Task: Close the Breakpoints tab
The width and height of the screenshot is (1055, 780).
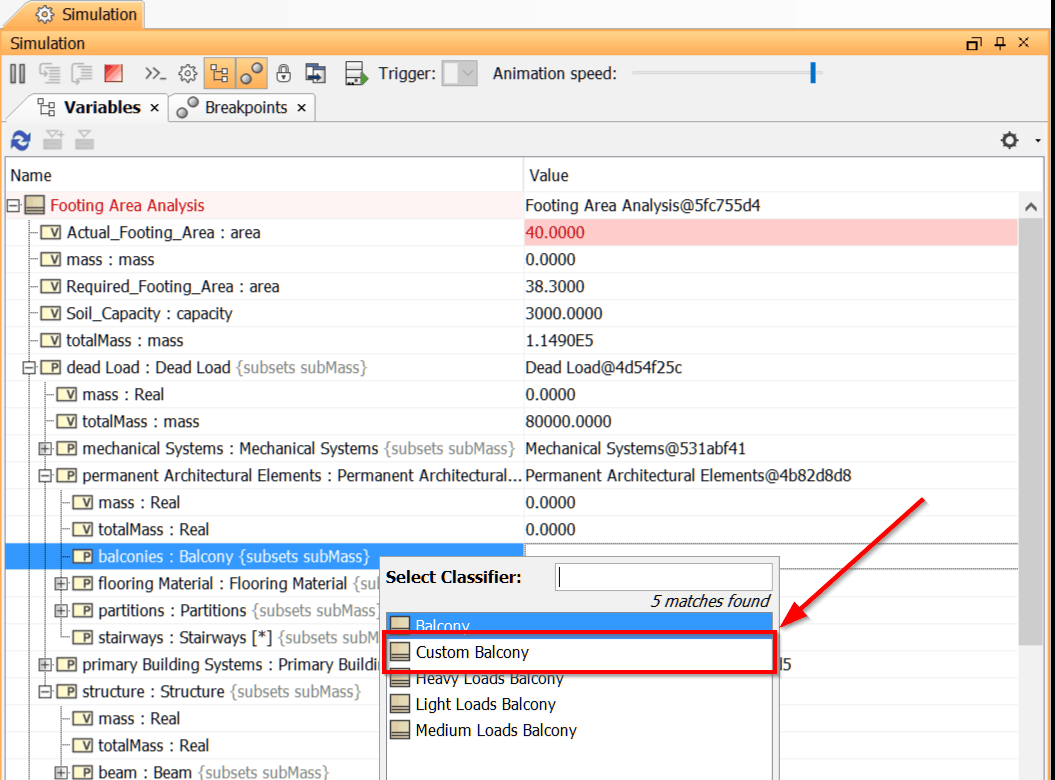Action: click(301, 108)
